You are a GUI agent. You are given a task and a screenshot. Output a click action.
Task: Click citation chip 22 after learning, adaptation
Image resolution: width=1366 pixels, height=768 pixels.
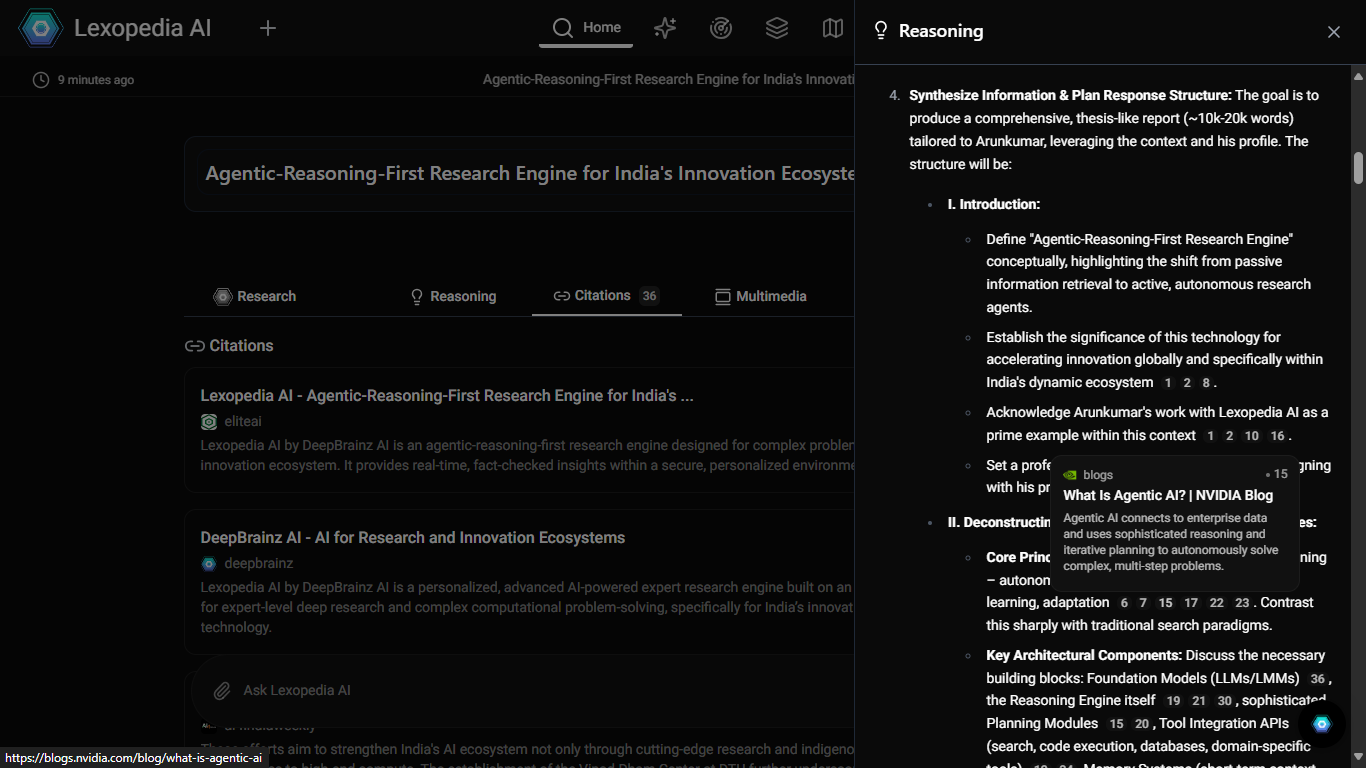[x=1216, y=603]
